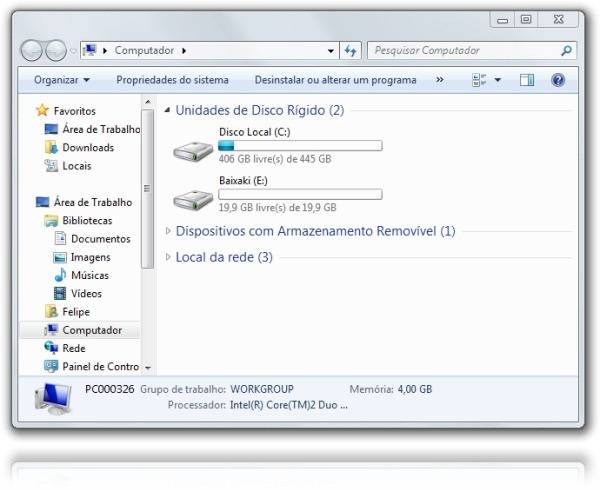This screenshot has height=490, width=600.
Task: Open dropdown arrow after Computador breadcrumb
Action: tap(184, 50)
